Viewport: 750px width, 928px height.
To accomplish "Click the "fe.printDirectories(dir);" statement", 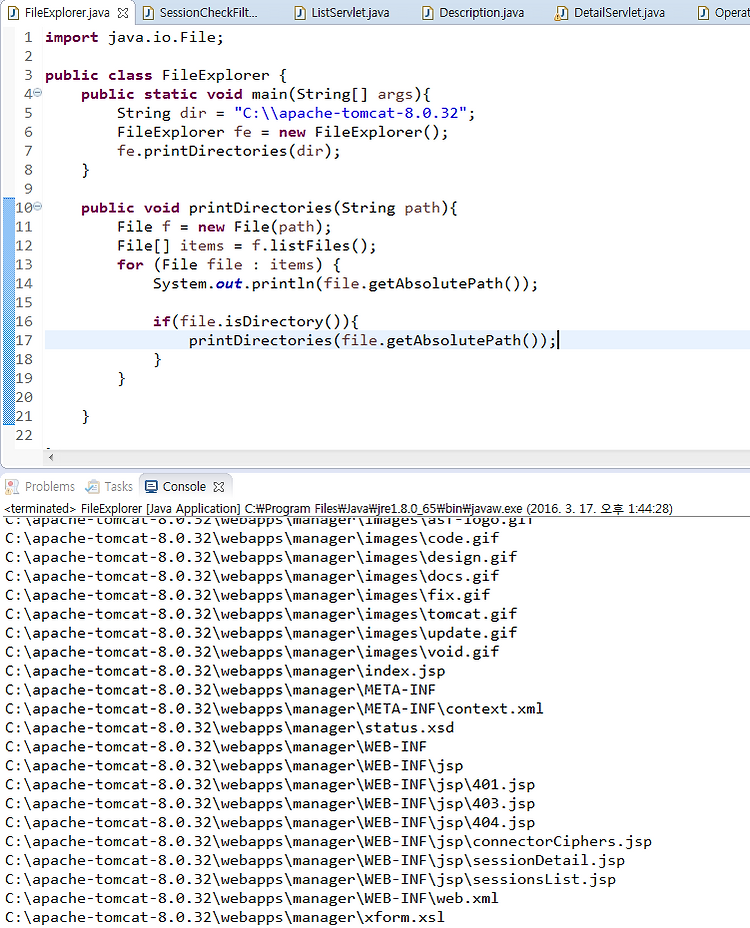I will tap(228, 151).
